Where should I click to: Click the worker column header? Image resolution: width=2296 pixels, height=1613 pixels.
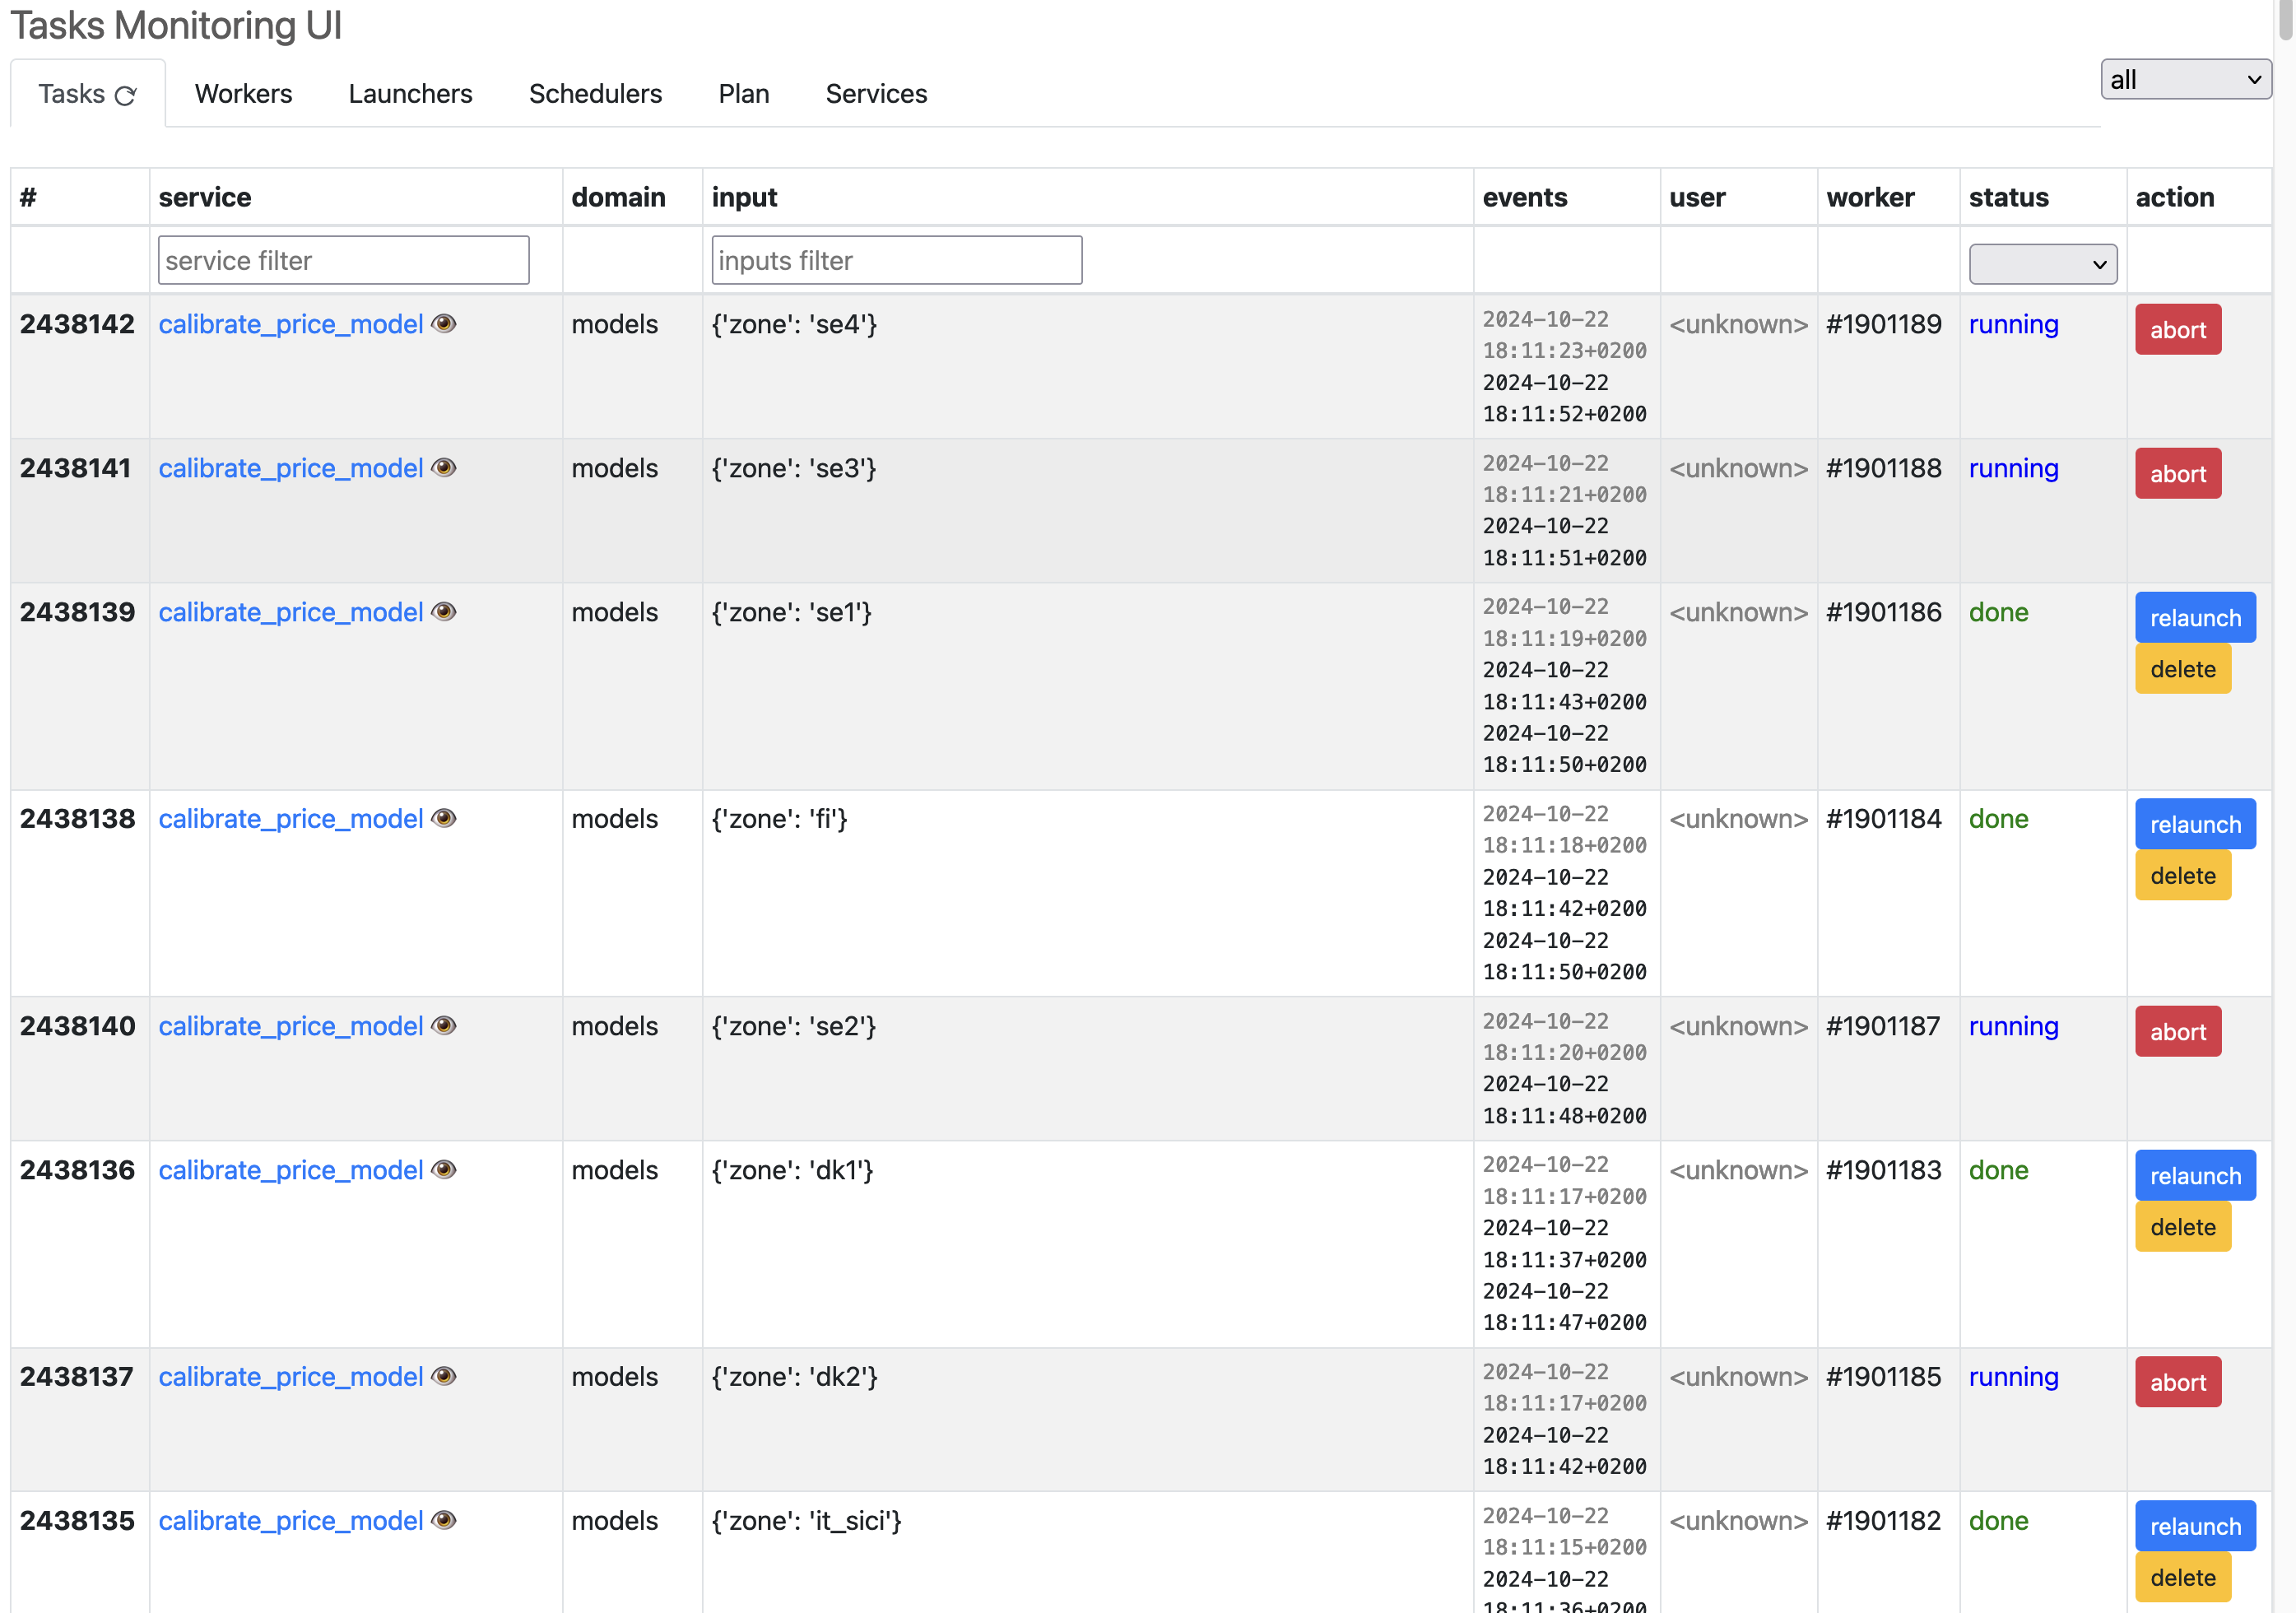click(1870, 197)
